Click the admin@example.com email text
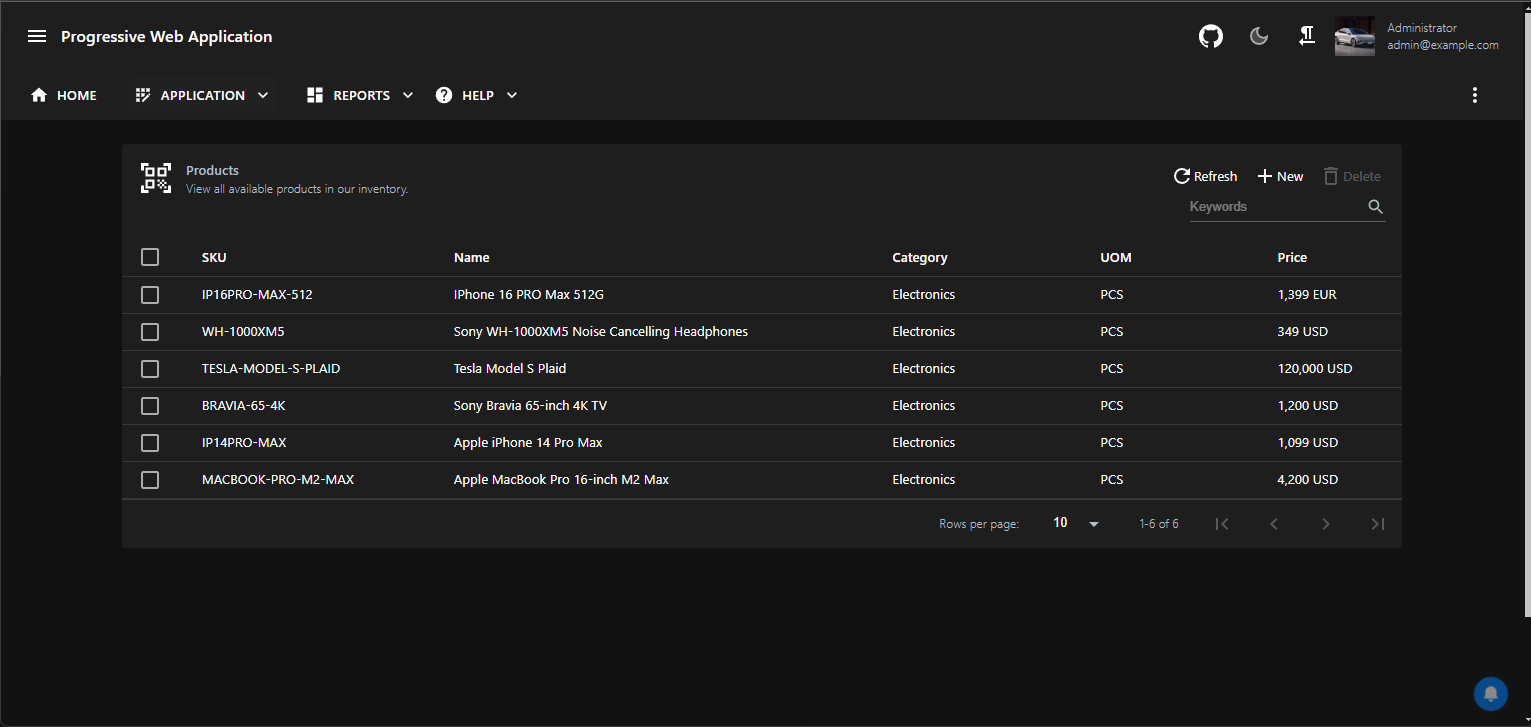This screenshot has width=1531, height=727. click(x=1443, y=45)
